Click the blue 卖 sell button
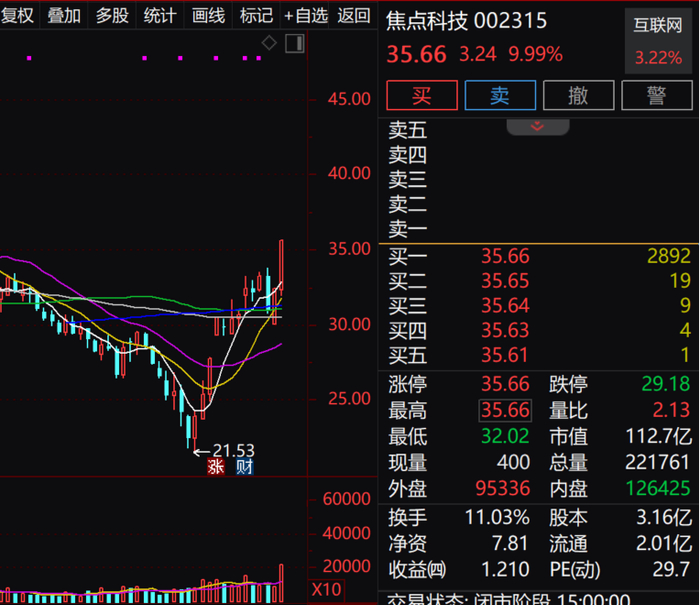The height and width of the screenshot is (605, 700). [x=500, y=95]
